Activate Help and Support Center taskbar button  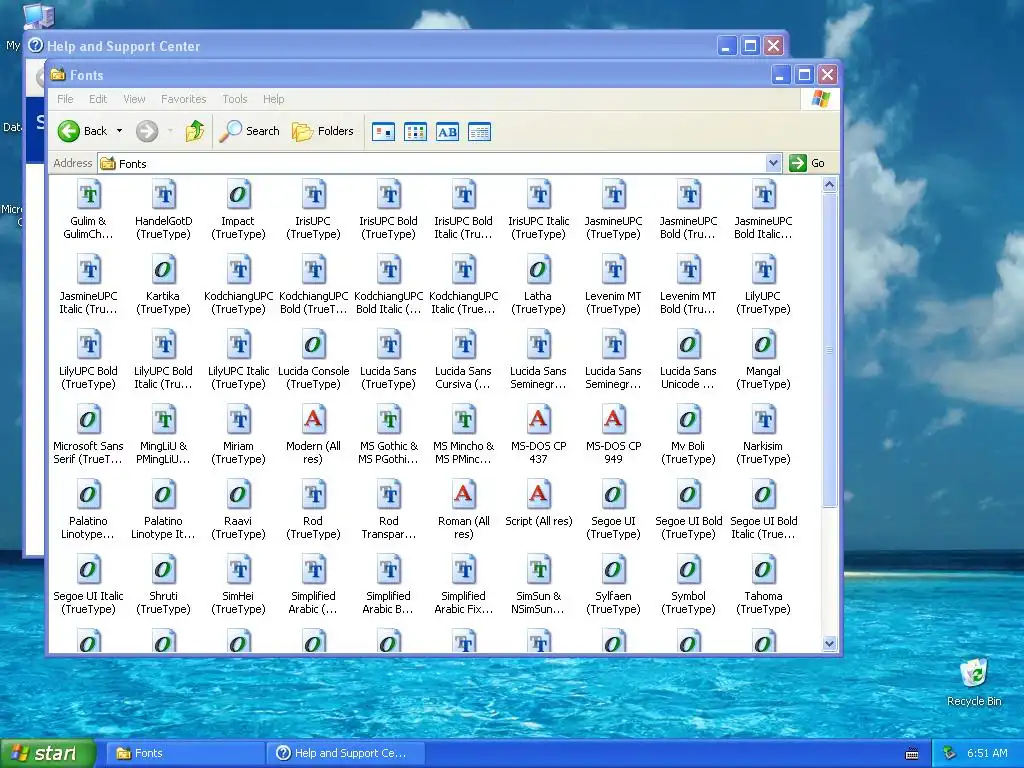click(346, 754)
